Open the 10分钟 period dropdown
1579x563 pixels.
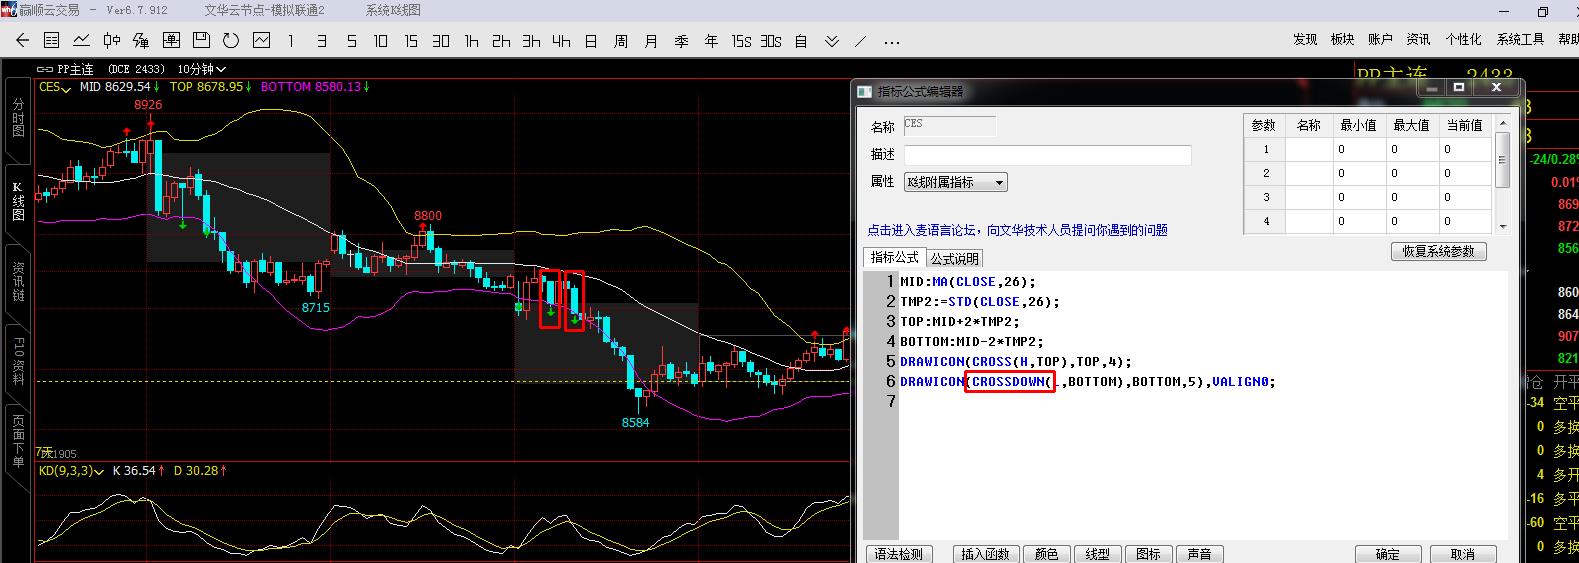click(x=202, y=69)
